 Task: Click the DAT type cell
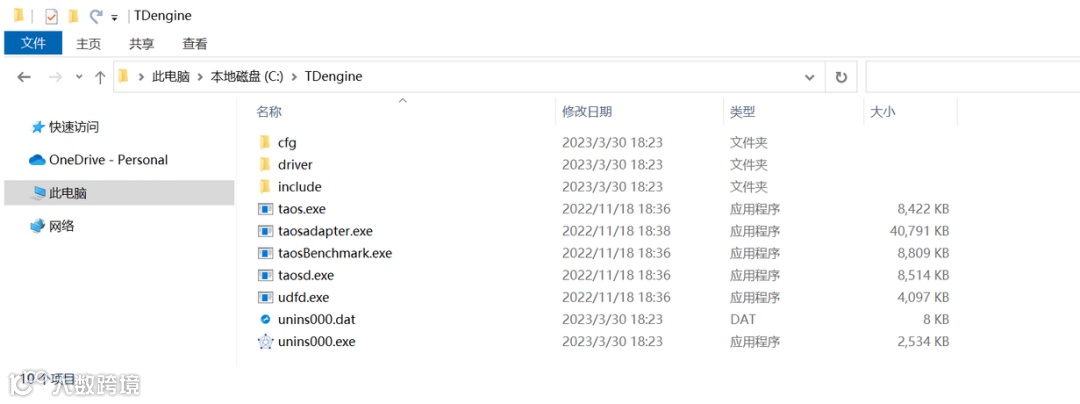pos(742,319)
